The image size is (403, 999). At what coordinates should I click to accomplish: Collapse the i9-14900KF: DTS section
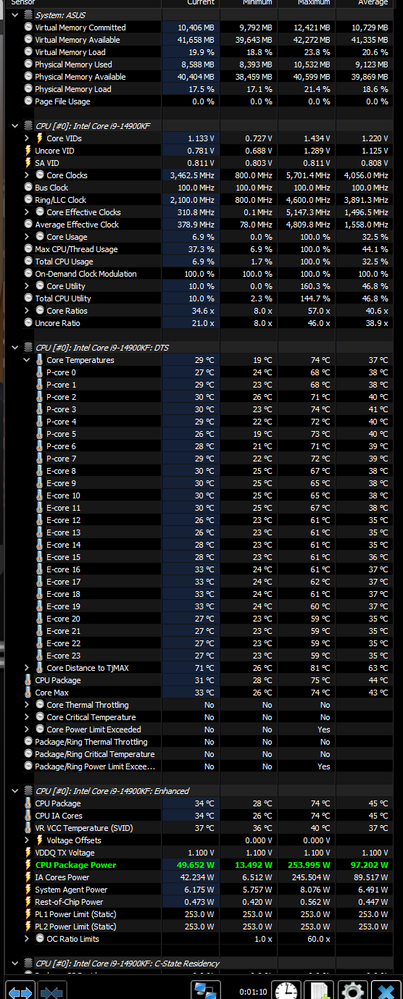(15, 347)
